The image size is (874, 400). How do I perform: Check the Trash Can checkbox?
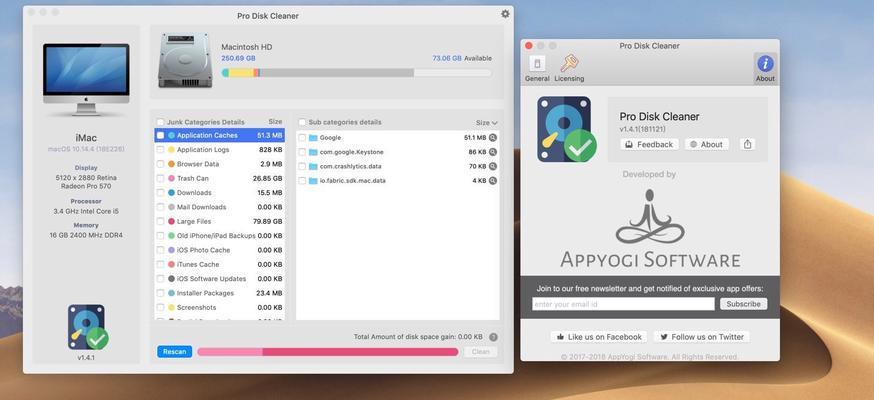pos(161,178)
